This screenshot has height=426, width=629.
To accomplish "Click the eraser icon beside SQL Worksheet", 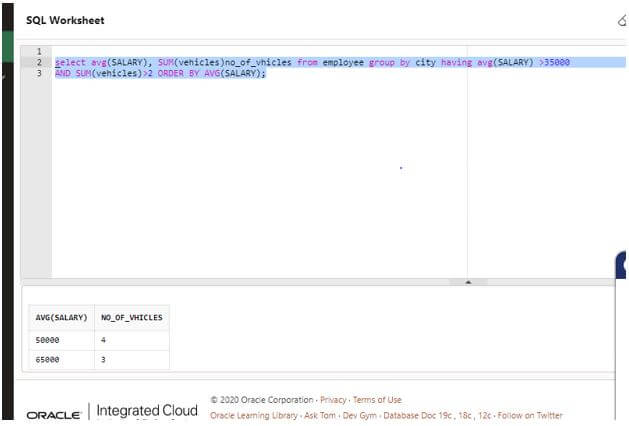I will pyautogui.click(x=623, y=20).
